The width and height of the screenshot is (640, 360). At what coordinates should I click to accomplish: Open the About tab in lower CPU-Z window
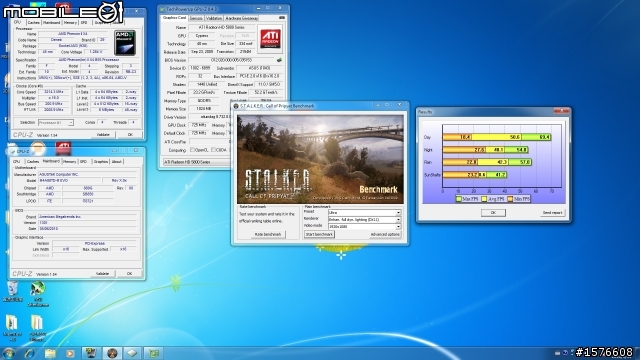click(117, 162)
